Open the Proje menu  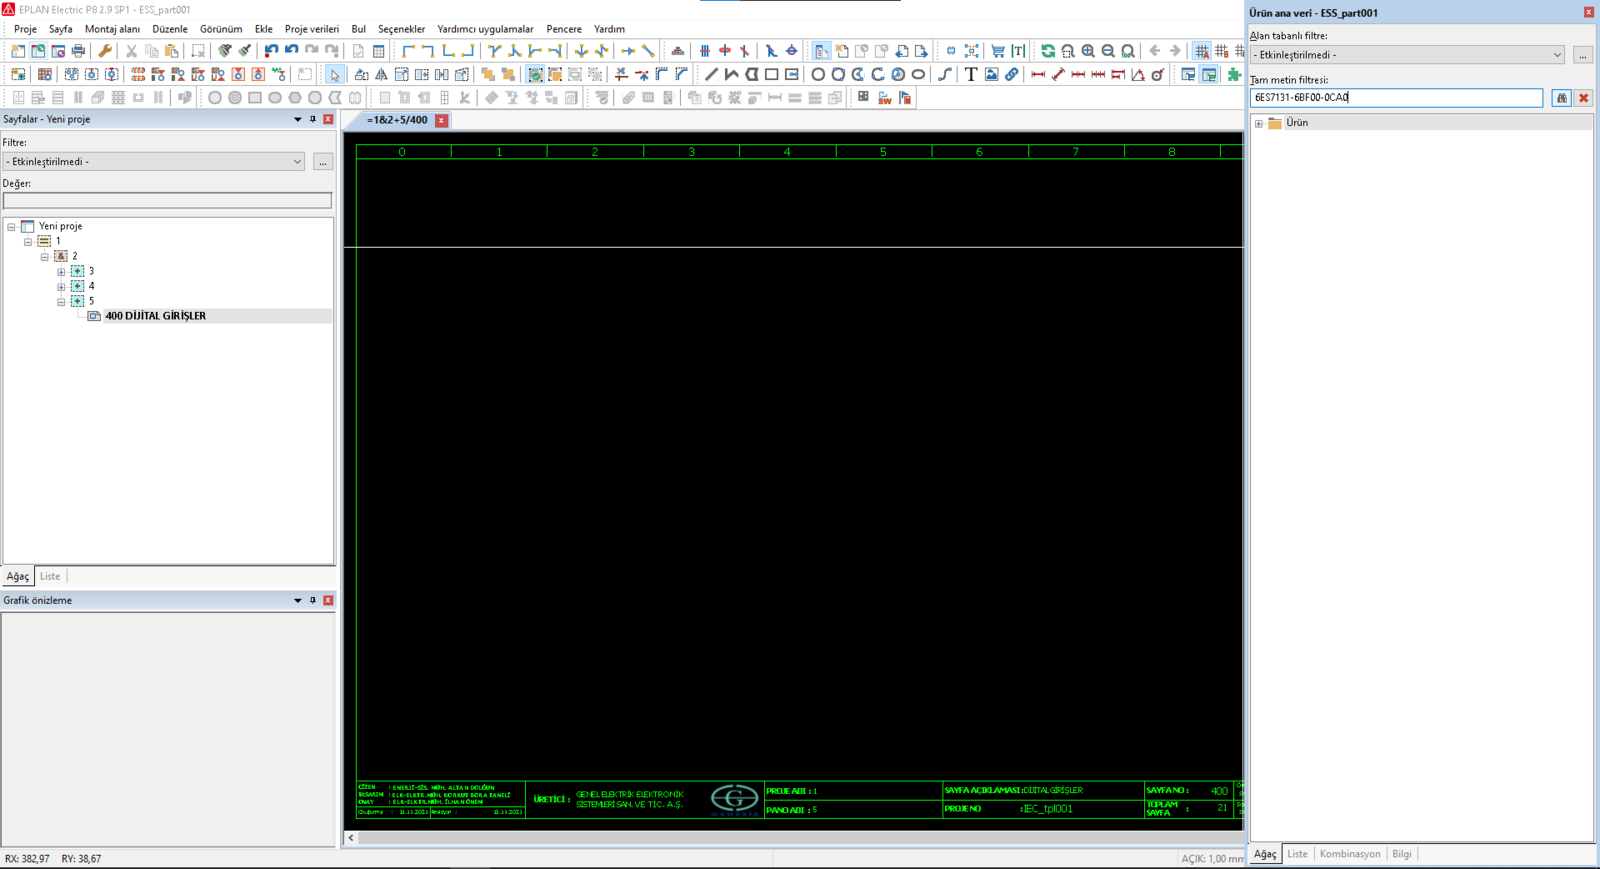(25, 29)
